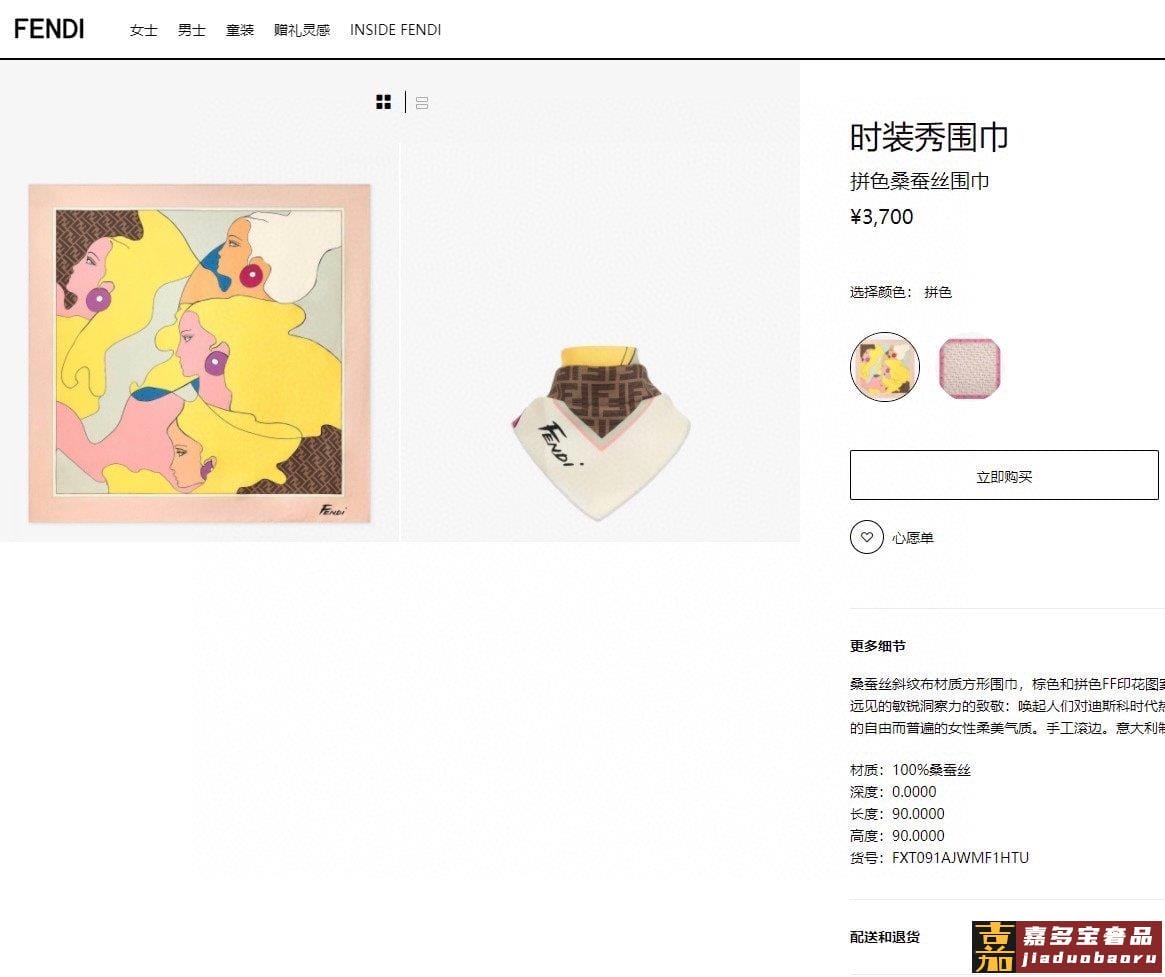Viewport: 1165px width, 977px height.
Task: Open the flat scarf product image
Action: tap(199, 353)
